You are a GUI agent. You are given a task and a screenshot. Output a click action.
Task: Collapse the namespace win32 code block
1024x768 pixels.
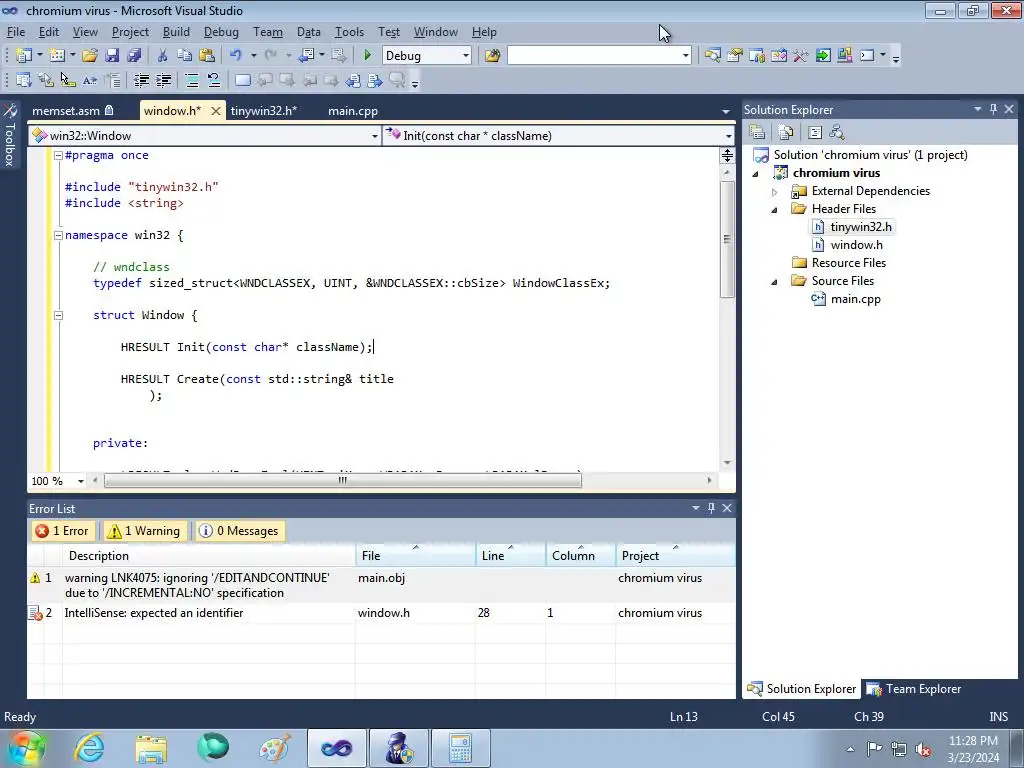(x=58, y=235)
